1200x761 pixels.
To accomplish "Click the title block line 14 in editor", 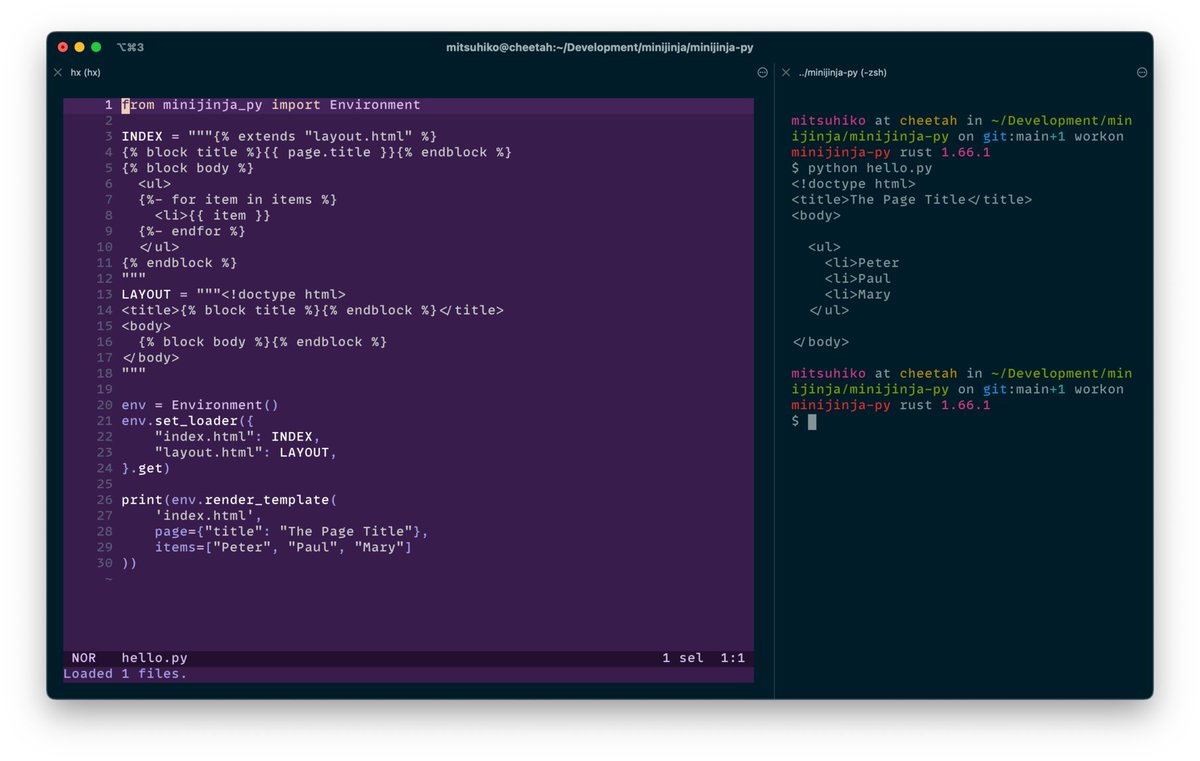I will [313, 310].
